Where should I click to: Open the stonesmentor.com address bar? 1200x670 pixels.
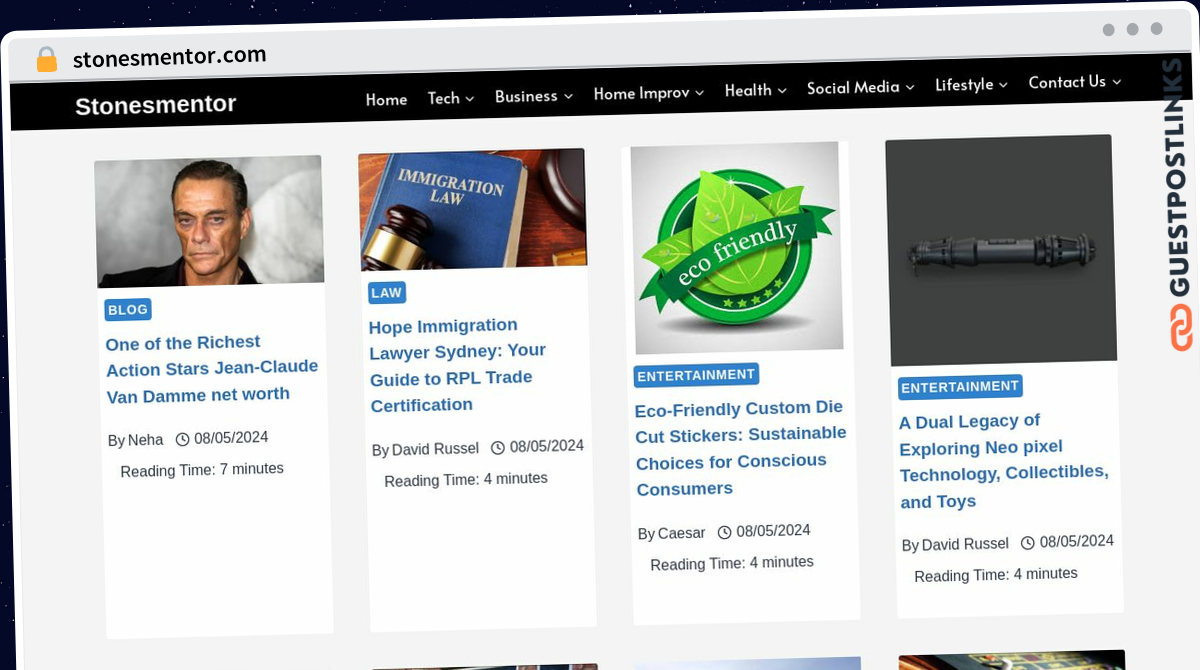click(x=170, y=57)
